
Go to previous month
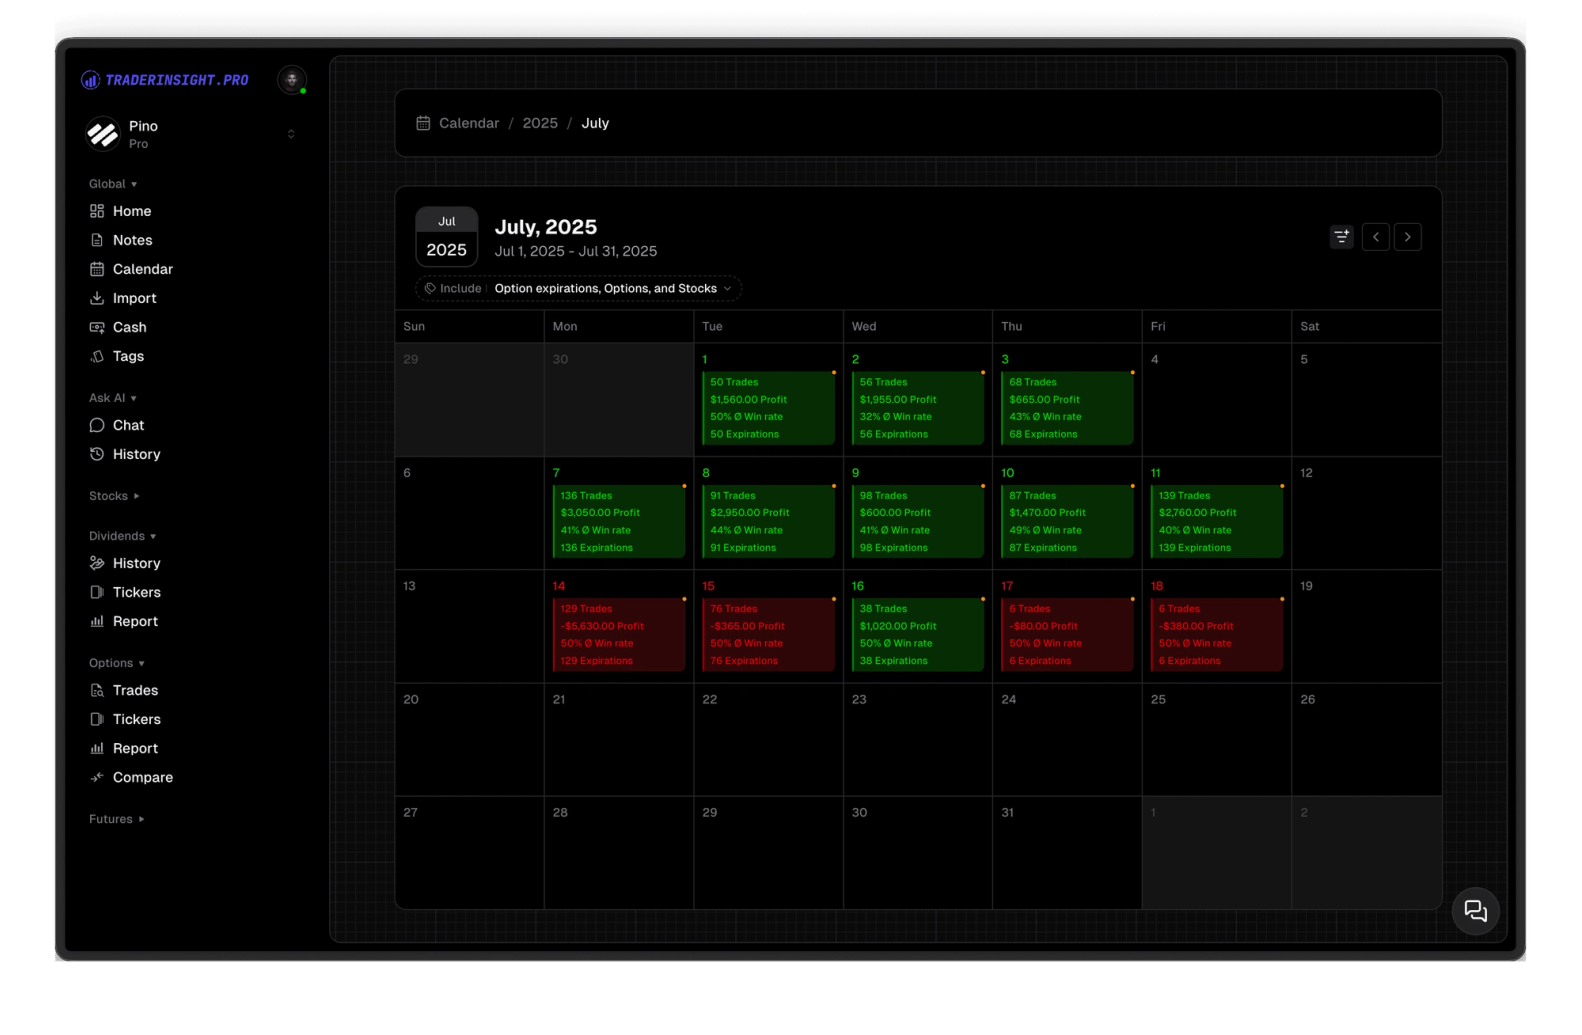[1376, 237]
